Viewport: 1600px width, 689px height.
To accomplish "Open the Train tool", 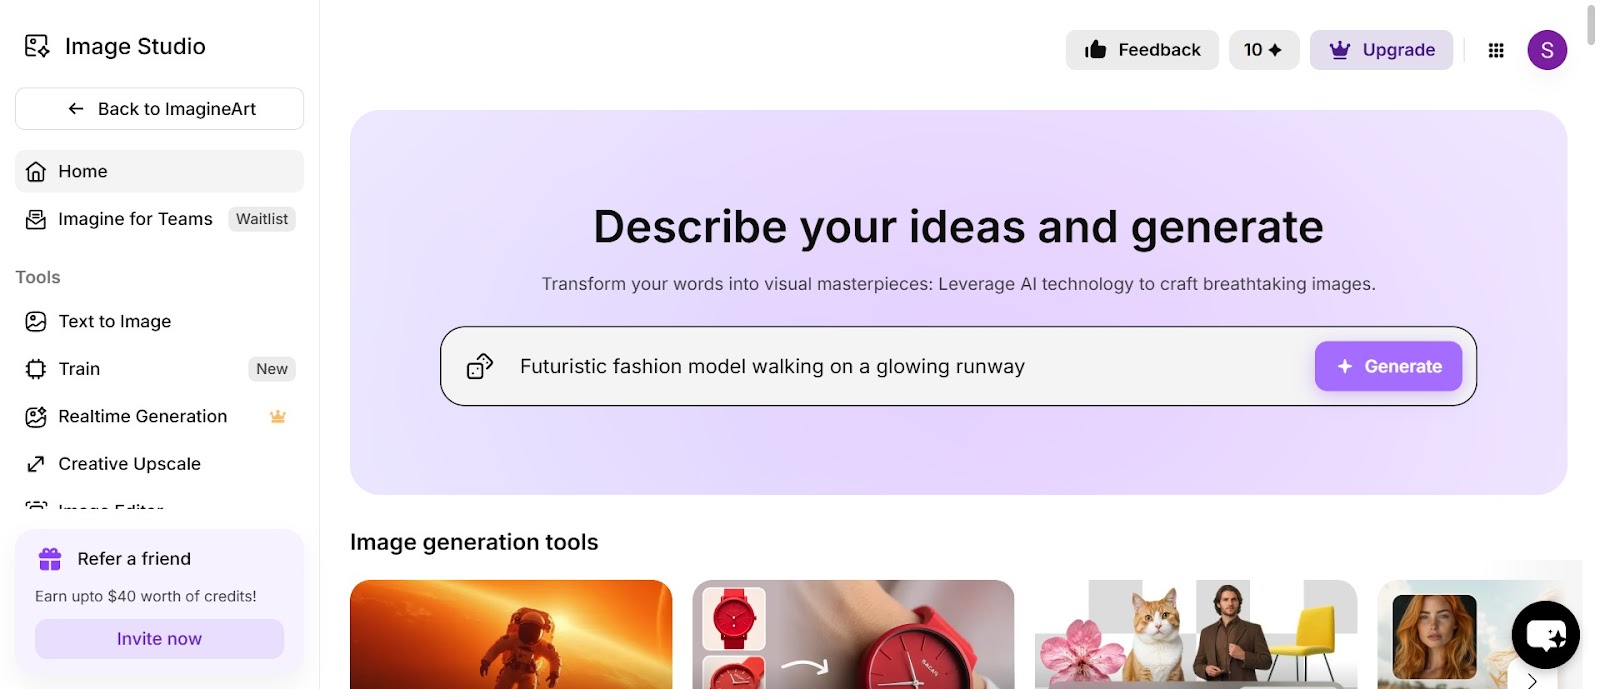I will tap(159, 369).
